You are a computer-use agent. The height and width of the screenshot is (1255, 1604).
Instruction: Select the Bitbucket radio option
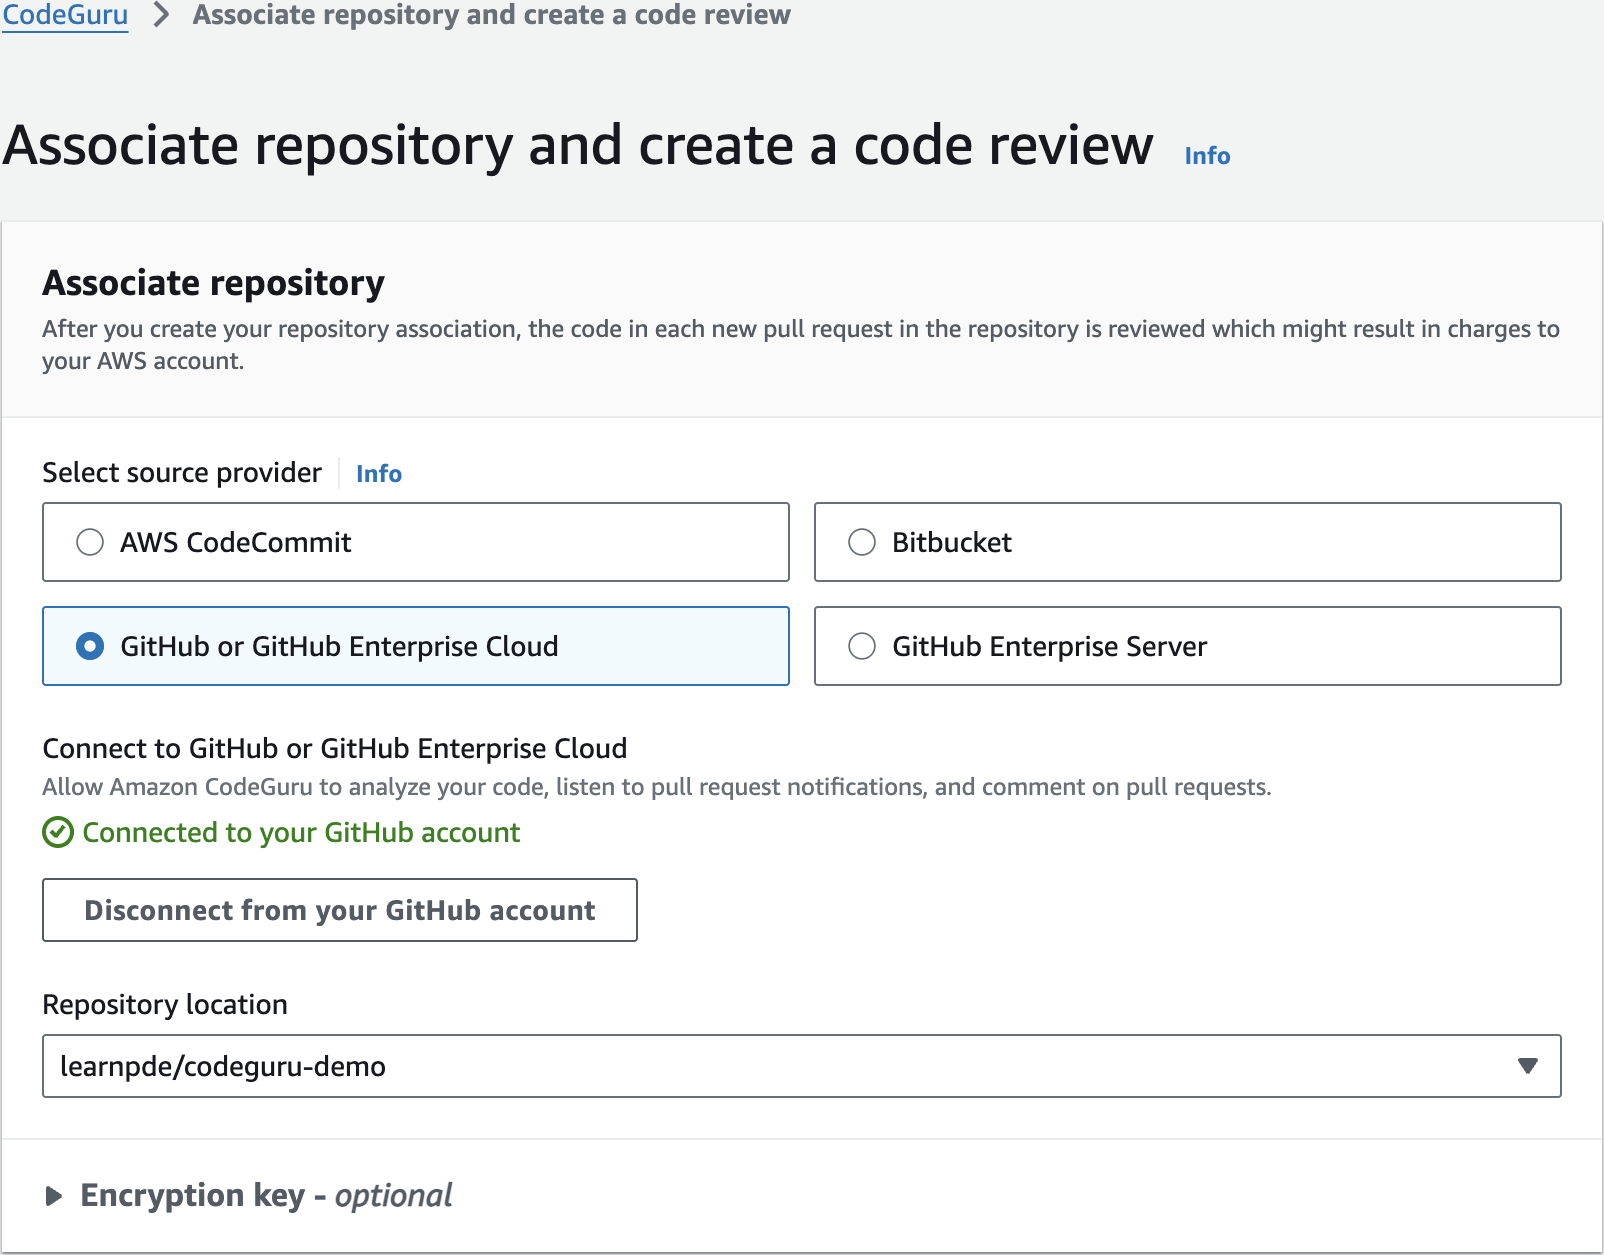click(1188, 542)
